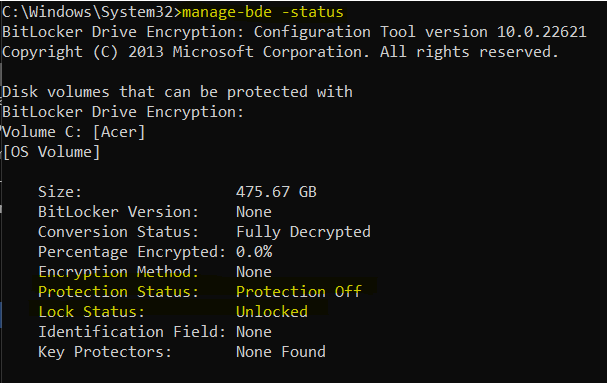Click the Copyright Microsoft Corporation line

click(281, 52)
